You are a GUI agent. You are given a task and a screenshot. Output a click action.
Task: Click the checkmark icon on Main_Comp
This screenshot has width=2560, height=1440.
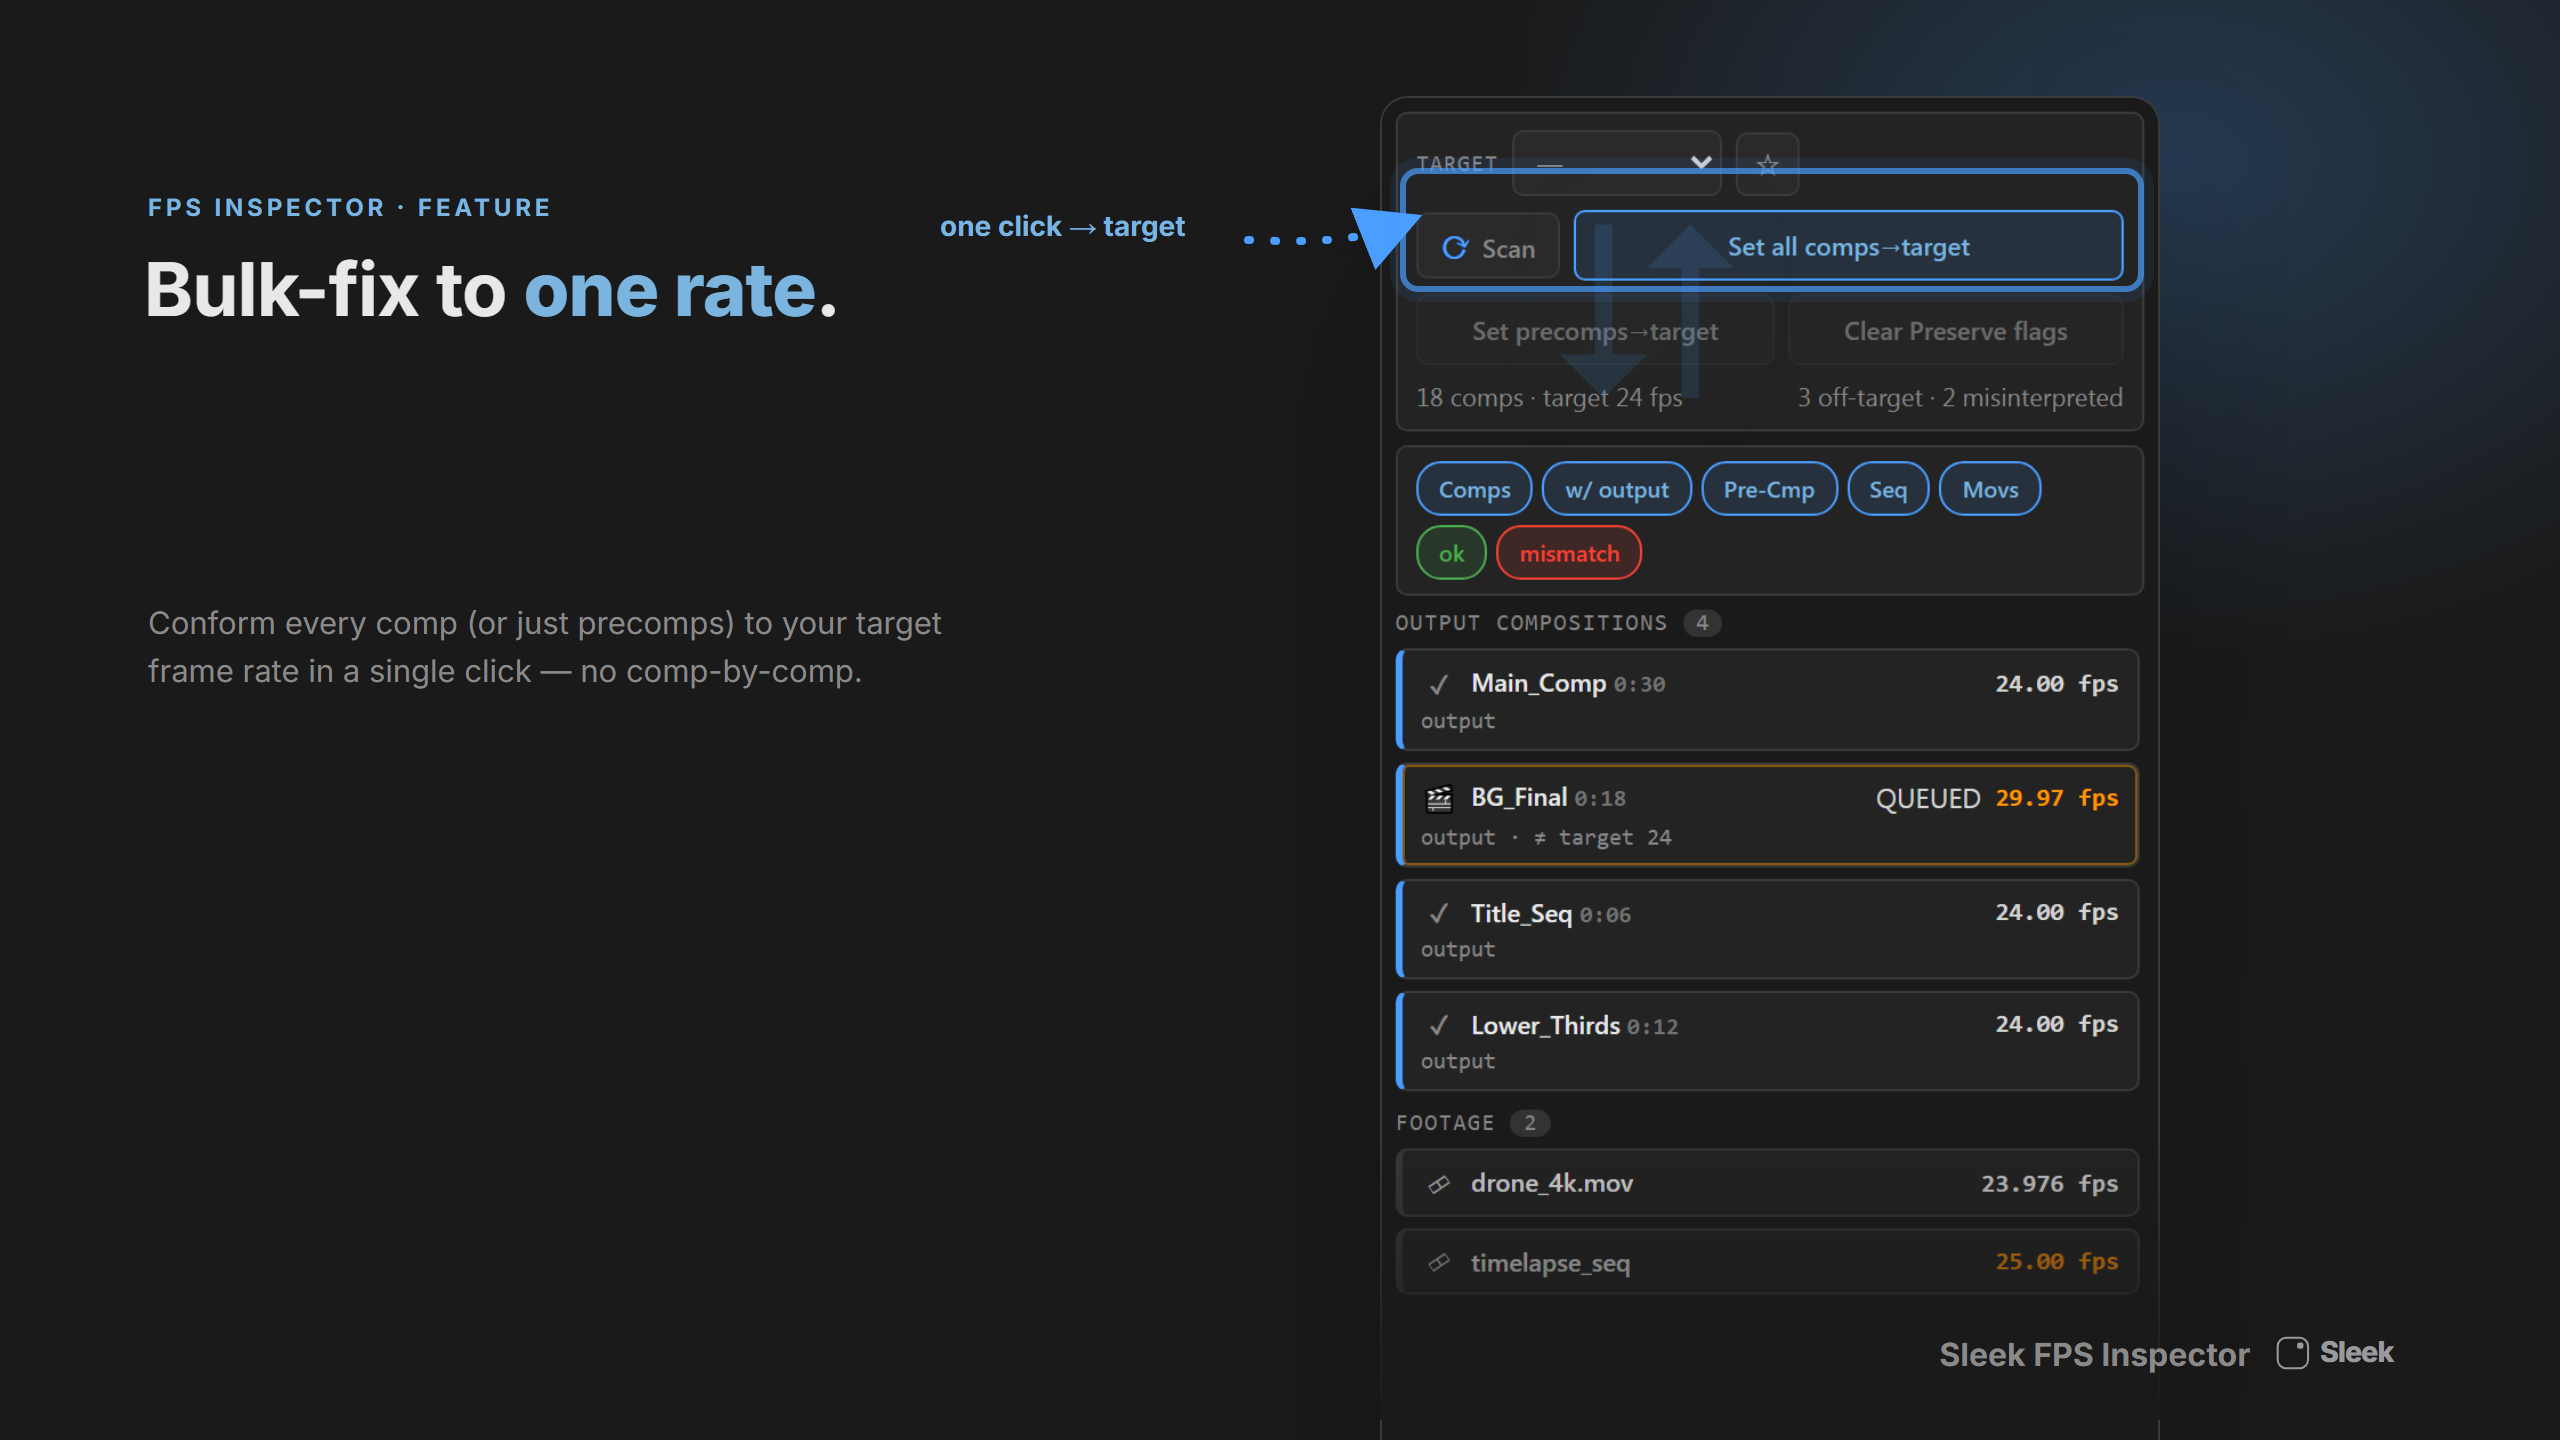1439,684
